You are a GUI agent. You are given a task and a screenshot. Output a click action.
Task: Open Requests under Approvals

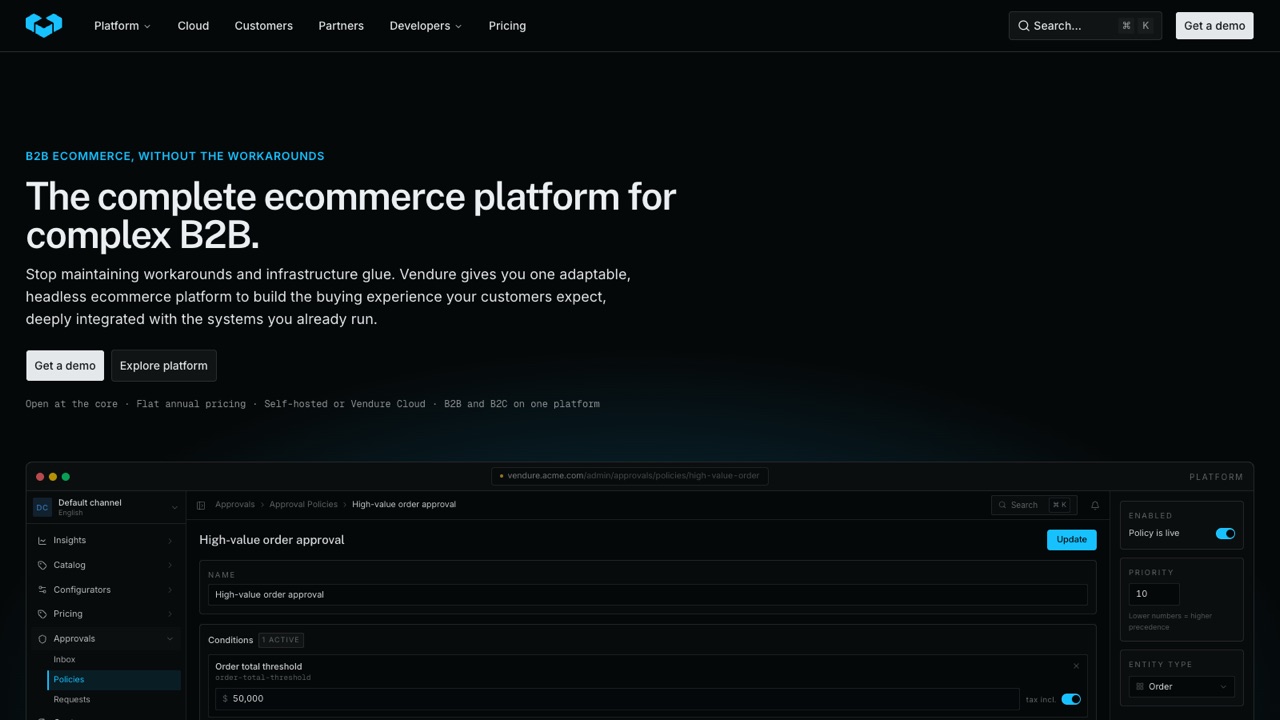coord(72,700)
